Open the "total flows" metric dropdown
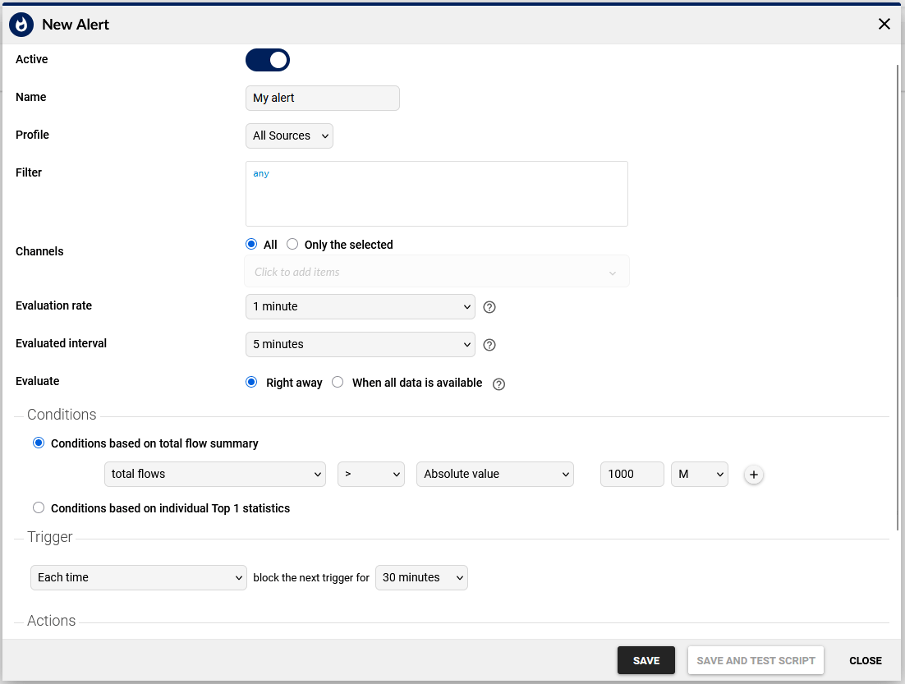 point(214,474)
